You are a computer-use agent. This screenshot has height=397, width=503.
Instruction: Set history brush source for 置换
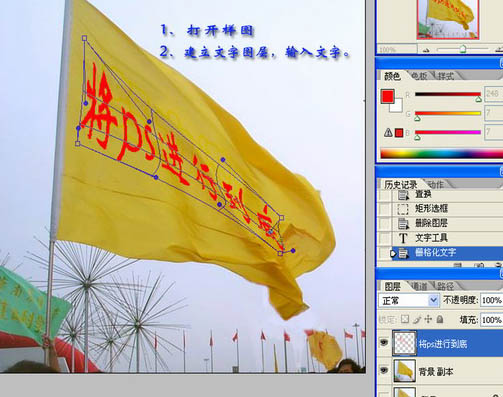385,194
